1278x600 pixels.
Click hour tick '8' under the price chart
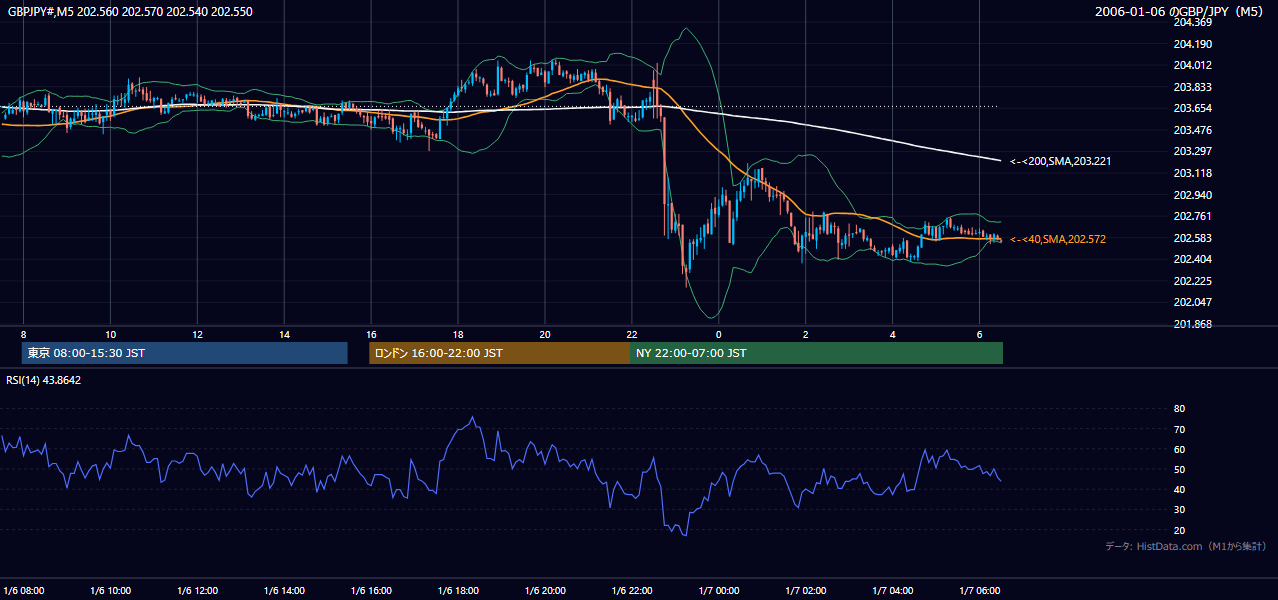coord(23,334)
